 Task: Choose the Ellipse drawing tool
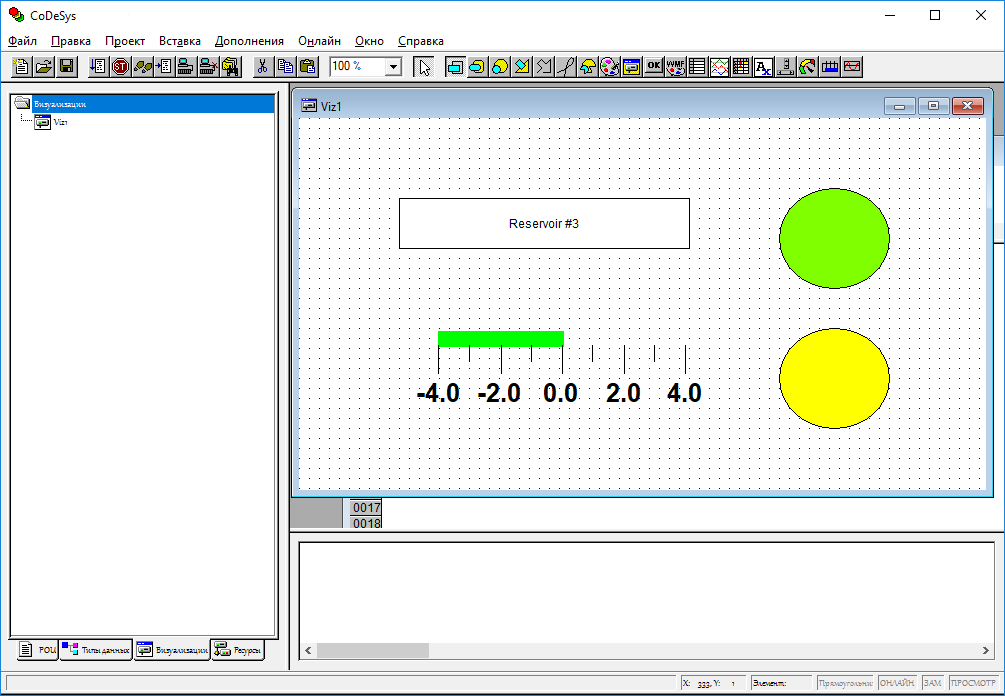click(499, 67)
